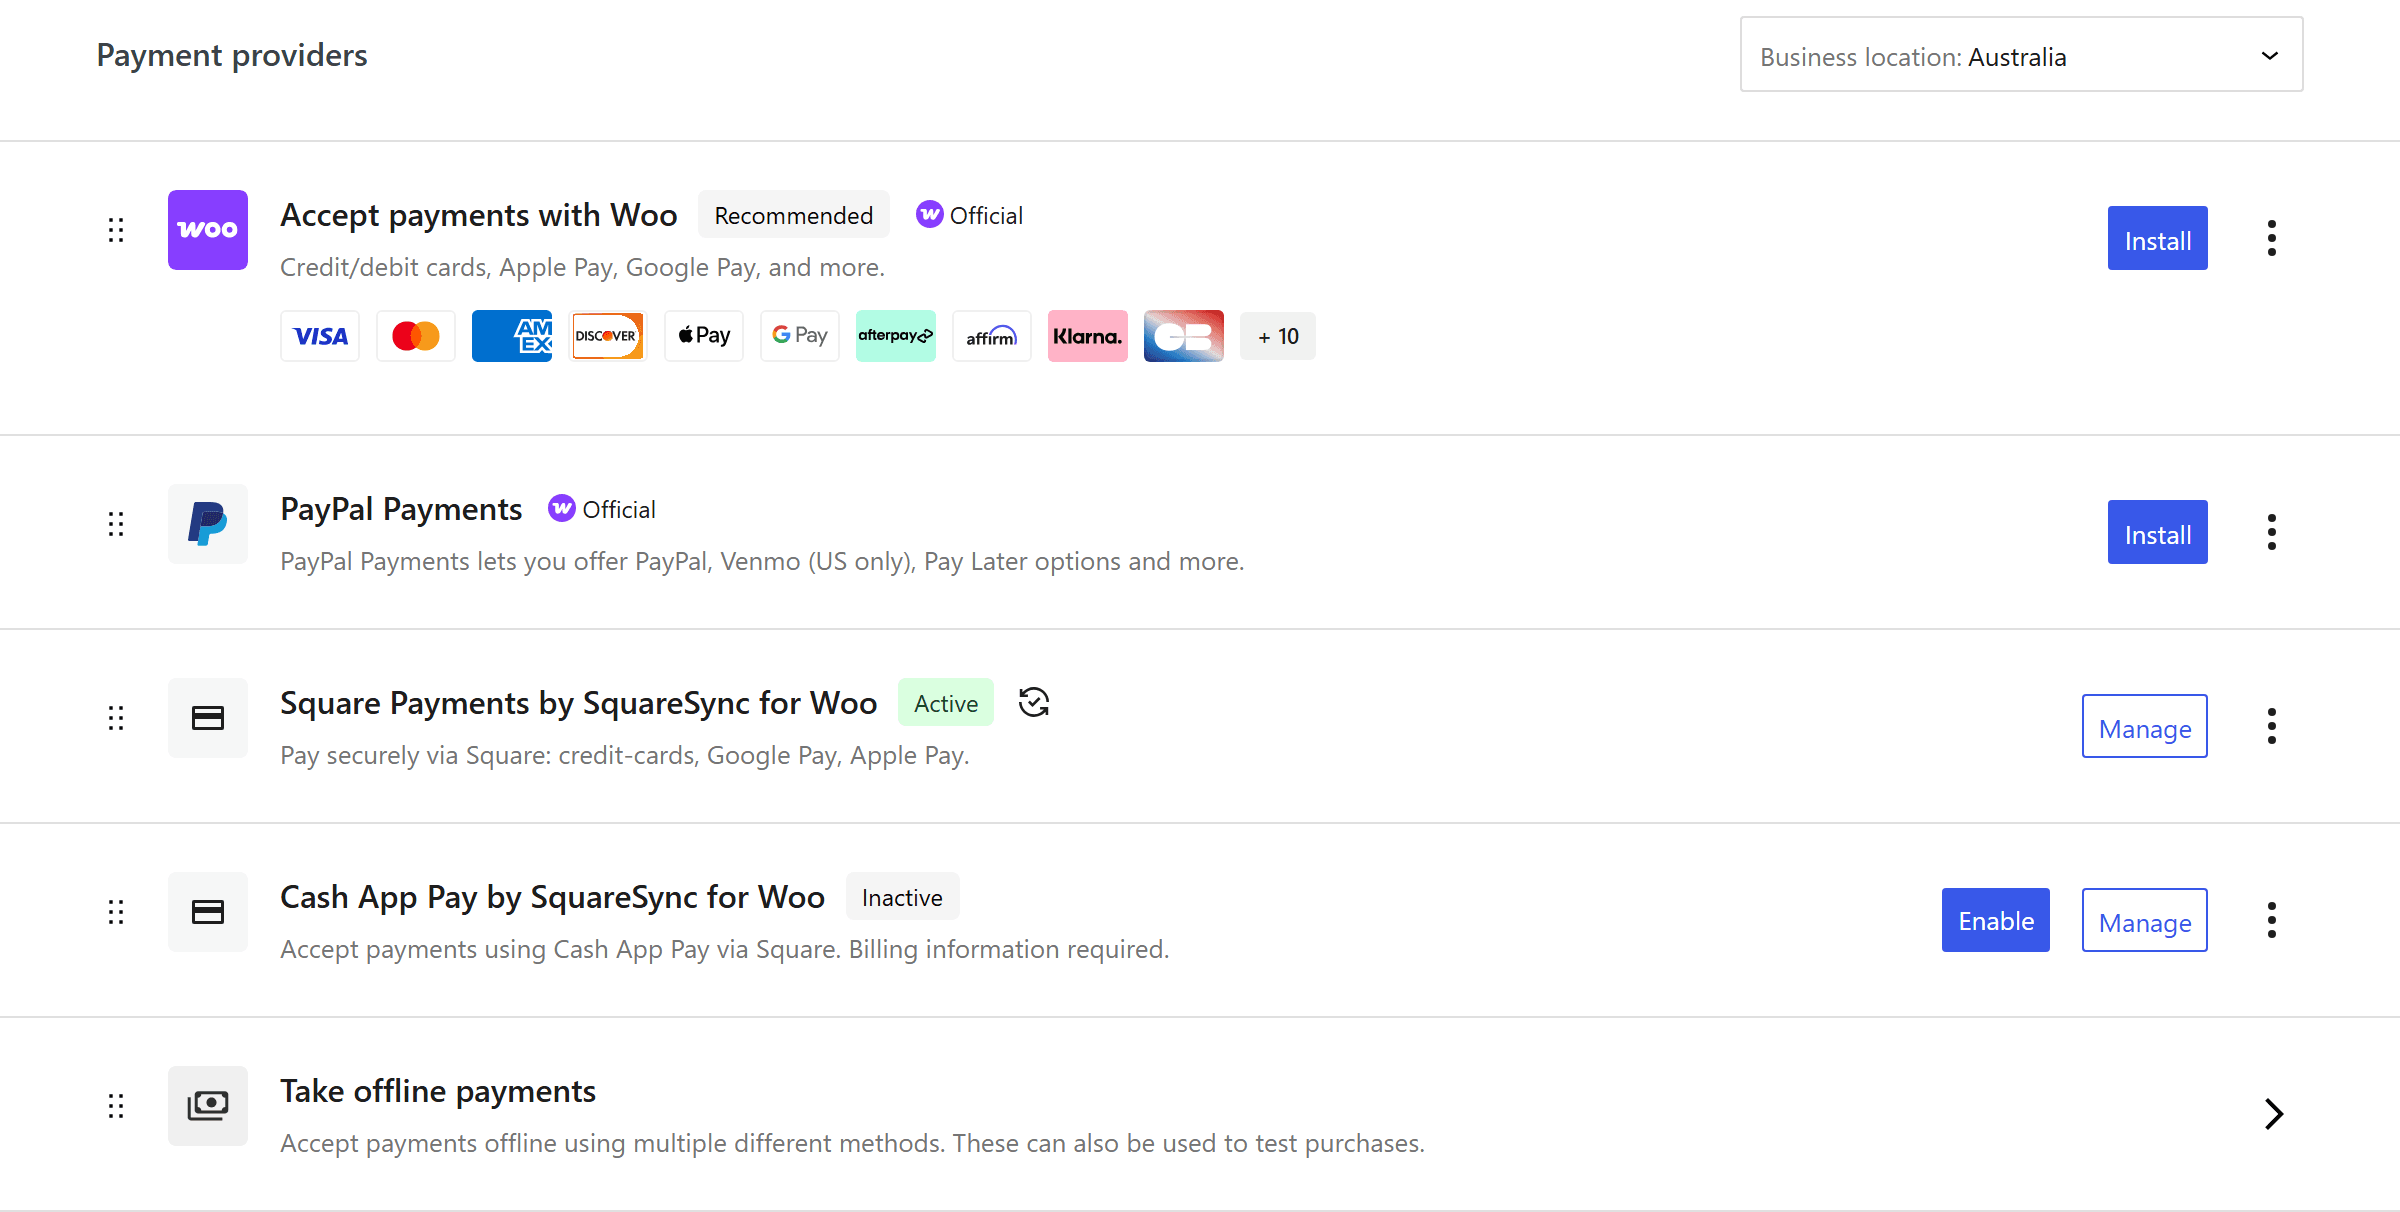
Task: Open more options menu for PayPal Payments
Action: click(2272, 532)
